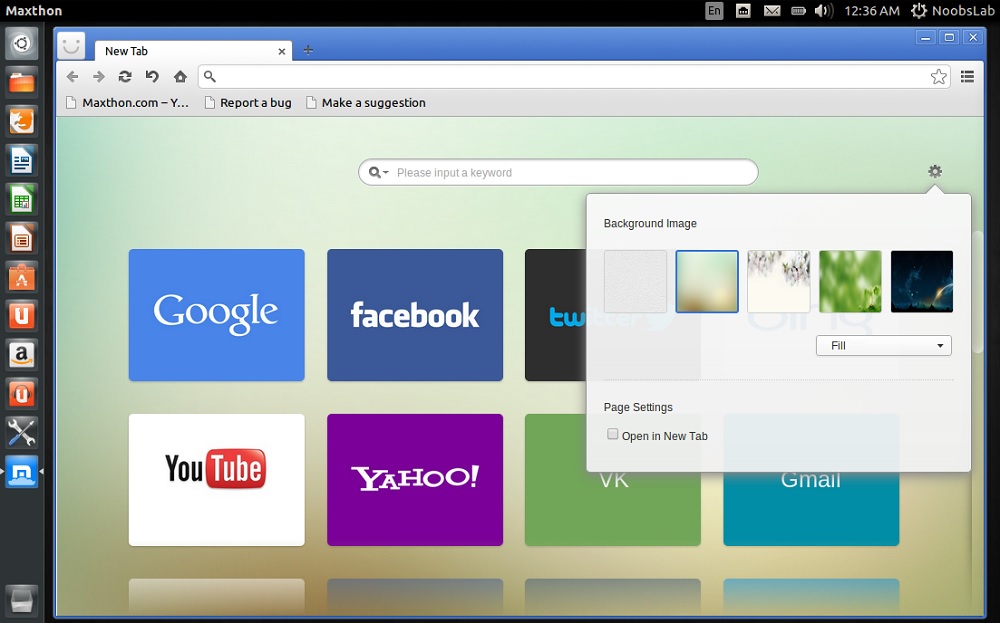
Task: Bookmark page with the star icon
Action: coord(938,77)
